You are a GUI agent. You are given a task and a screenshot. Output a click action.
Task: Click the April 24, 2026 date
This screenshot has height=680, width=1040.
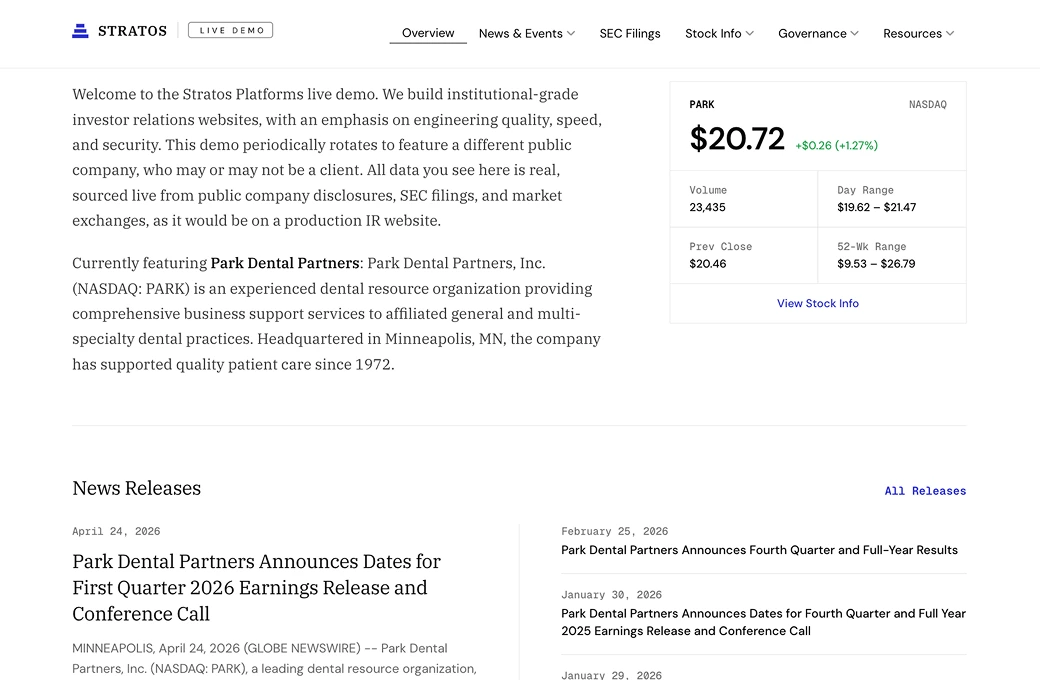point(116,531)
